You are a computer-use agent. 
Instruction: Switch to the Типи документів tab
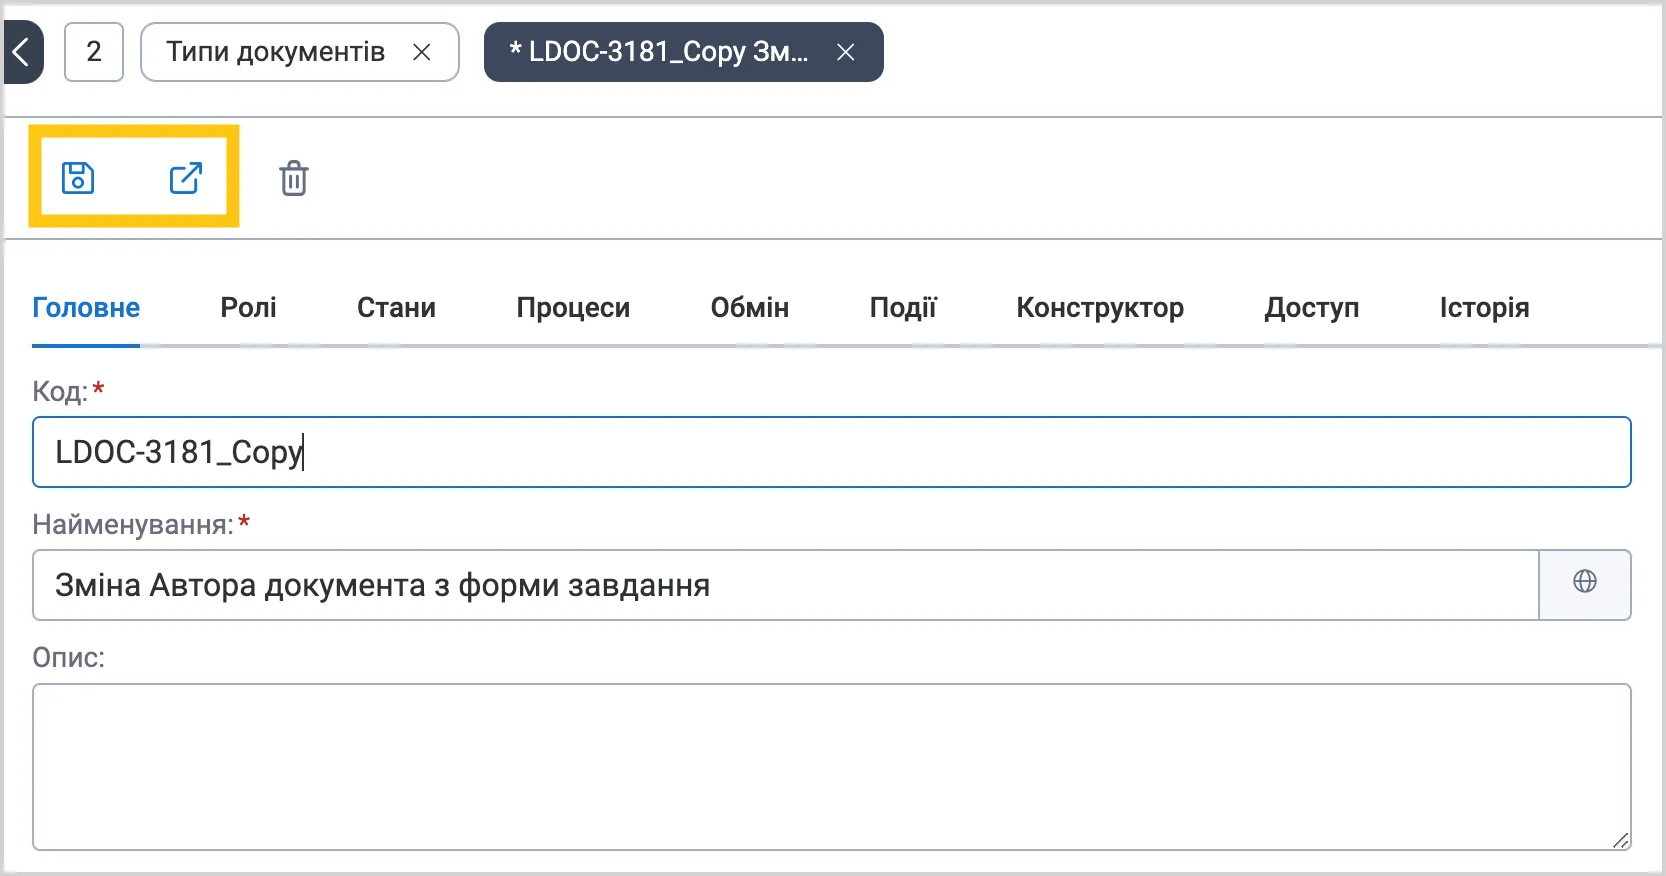coord(275,52)
